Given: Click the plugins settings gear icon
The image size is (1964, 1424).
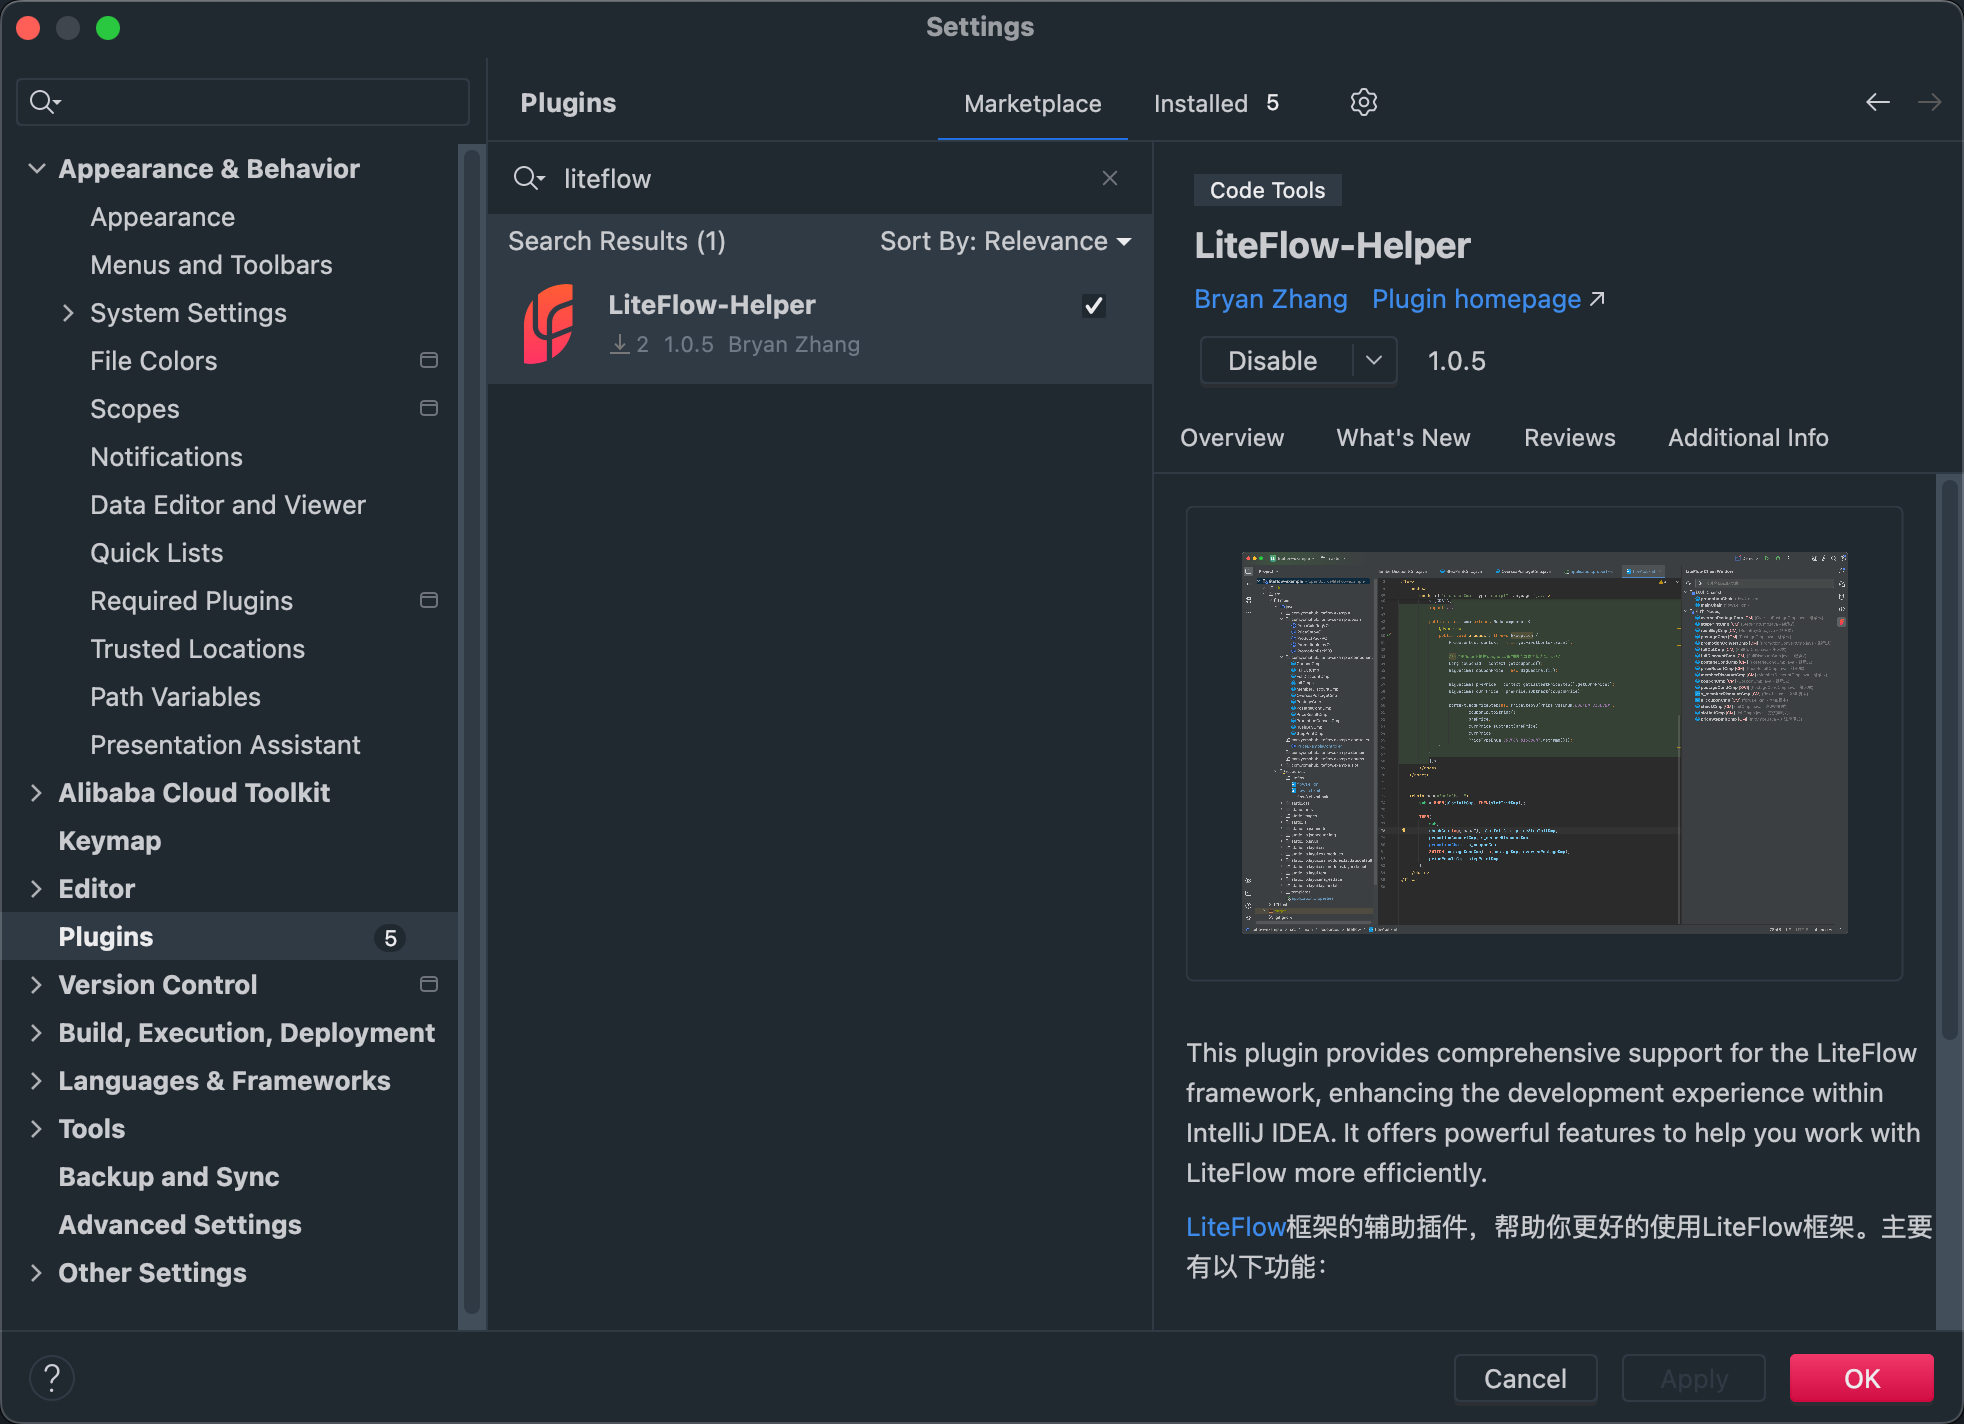Looking at the screenshot, I should coord(1364,102).
